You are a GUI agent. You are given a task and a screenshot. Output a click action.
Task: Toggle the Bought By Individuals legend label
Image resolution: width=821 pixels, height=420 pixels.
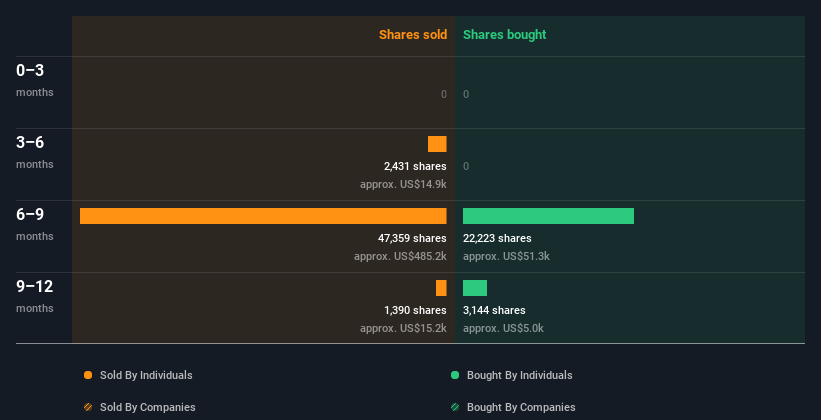point(519,375)
